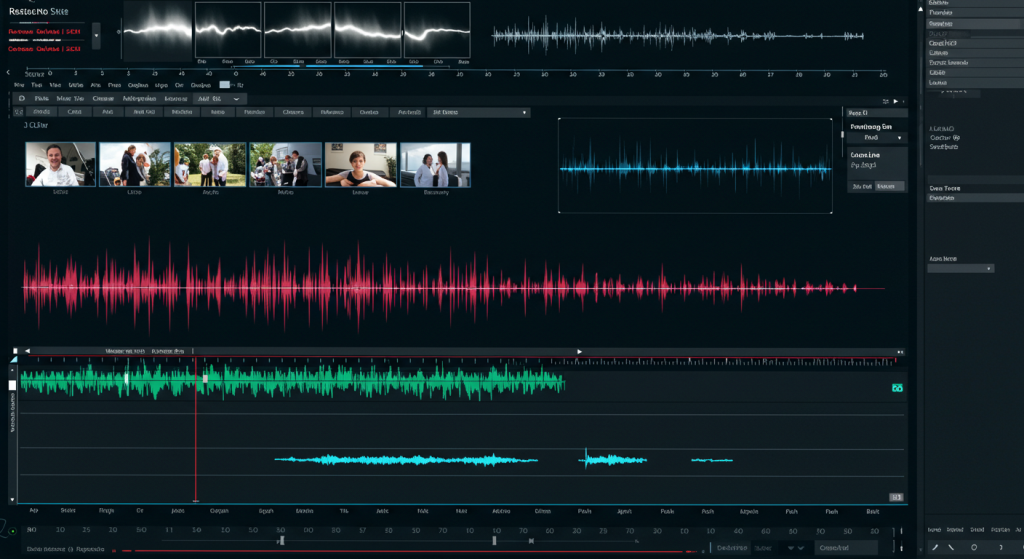
Task: Click the light blue swatch in the menu row
Action: click(225, 86)
